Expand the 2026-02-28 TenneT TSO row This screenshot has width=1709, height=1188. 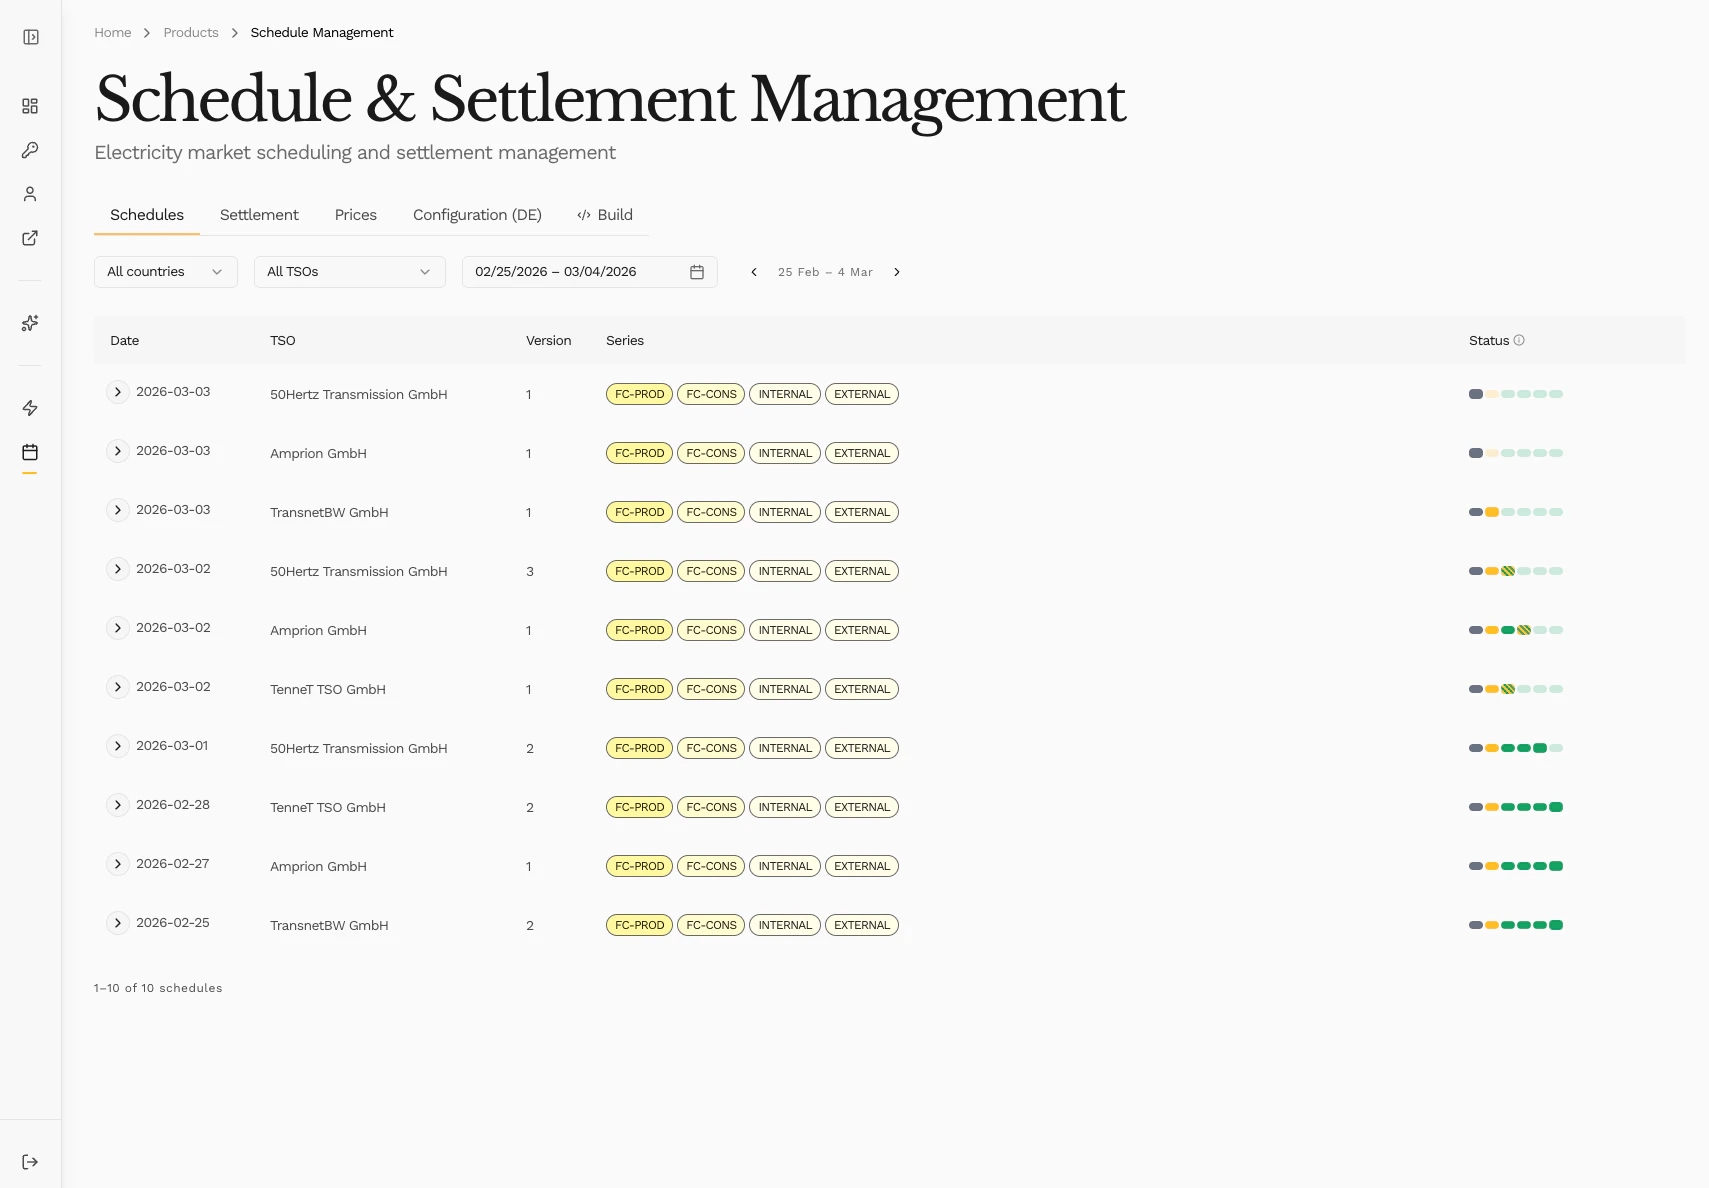[x=117, y=805]
